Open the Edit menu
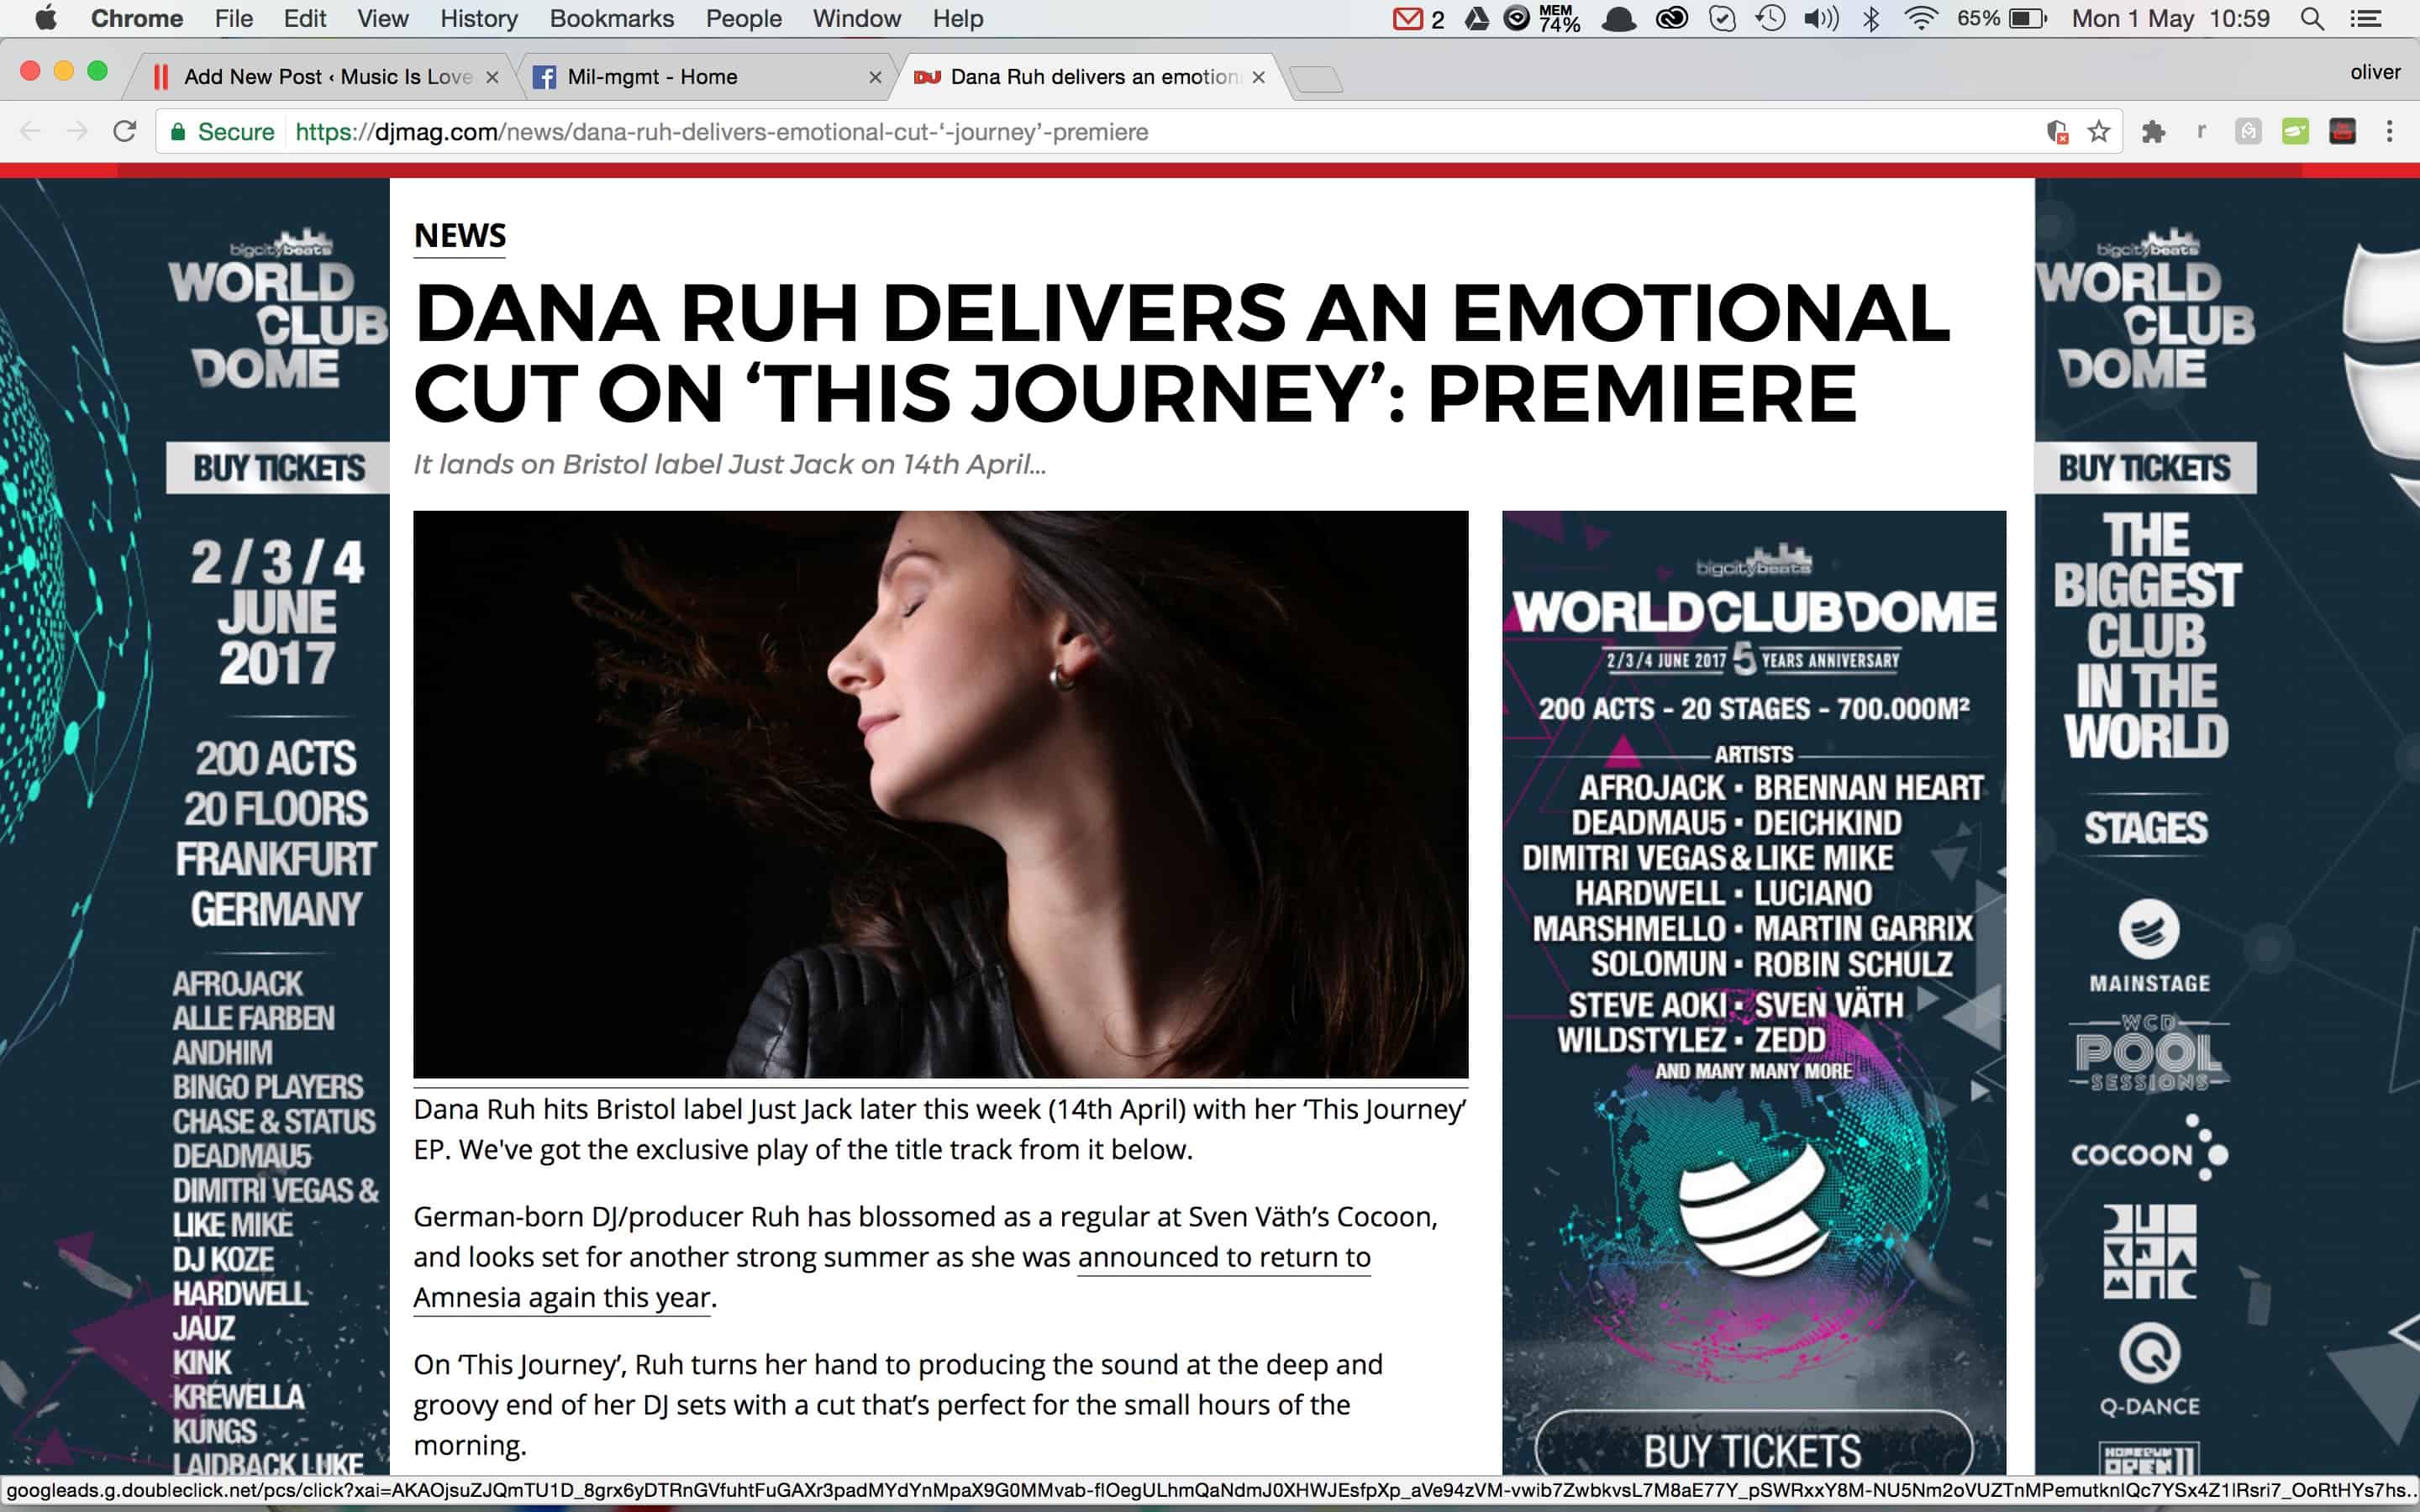Image resolution: width=2420 pixels, height=1512 pixels. 305,18
